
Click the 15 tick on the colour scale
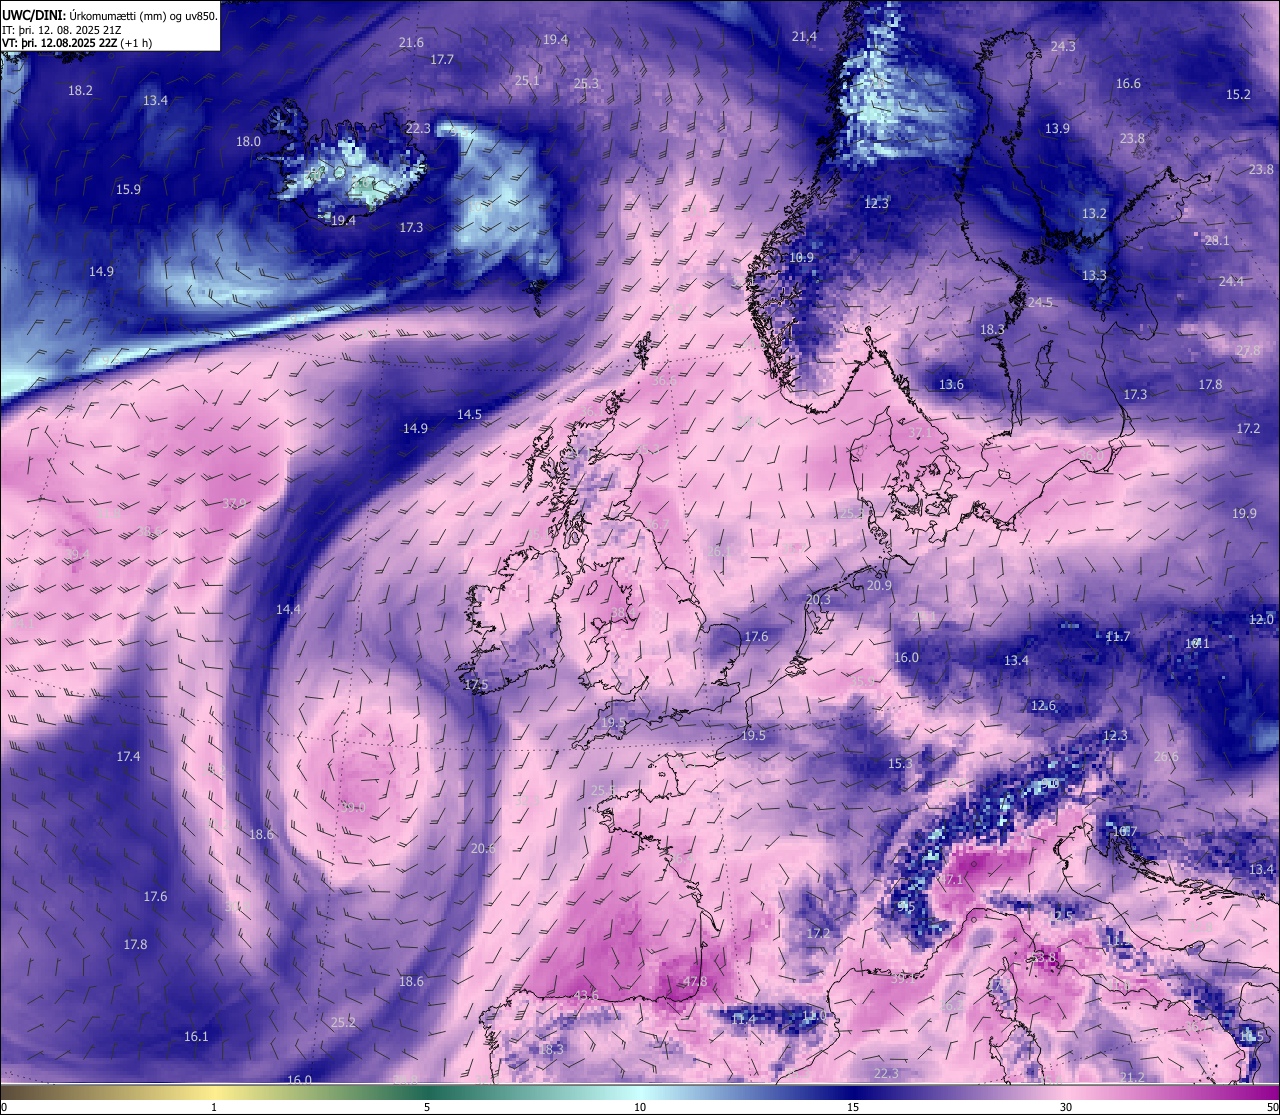(x=853, y=1107)
